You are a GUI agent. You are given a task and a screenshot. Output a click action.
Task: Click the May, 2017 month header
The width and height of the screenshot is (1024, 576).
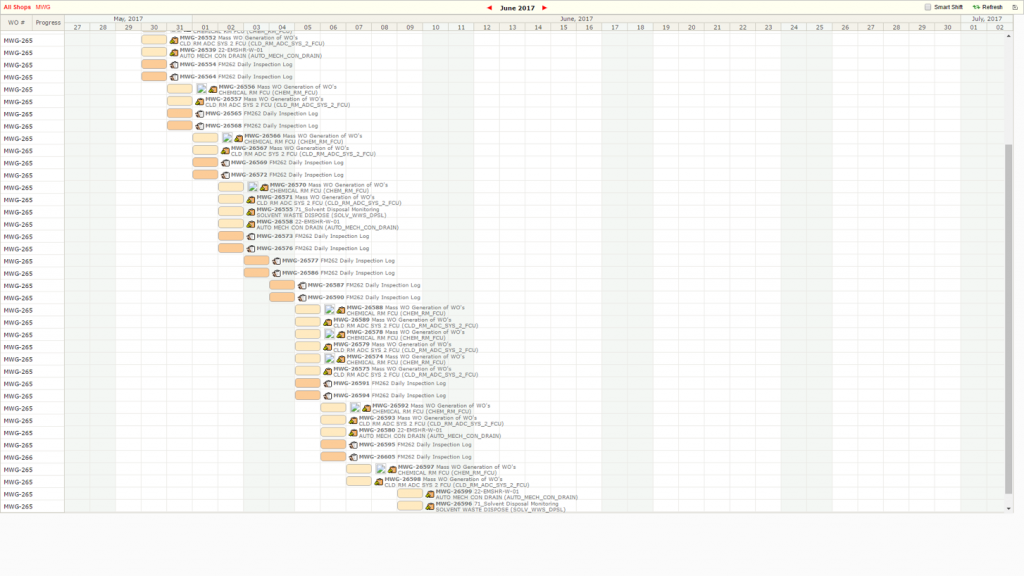pos(128,19)
